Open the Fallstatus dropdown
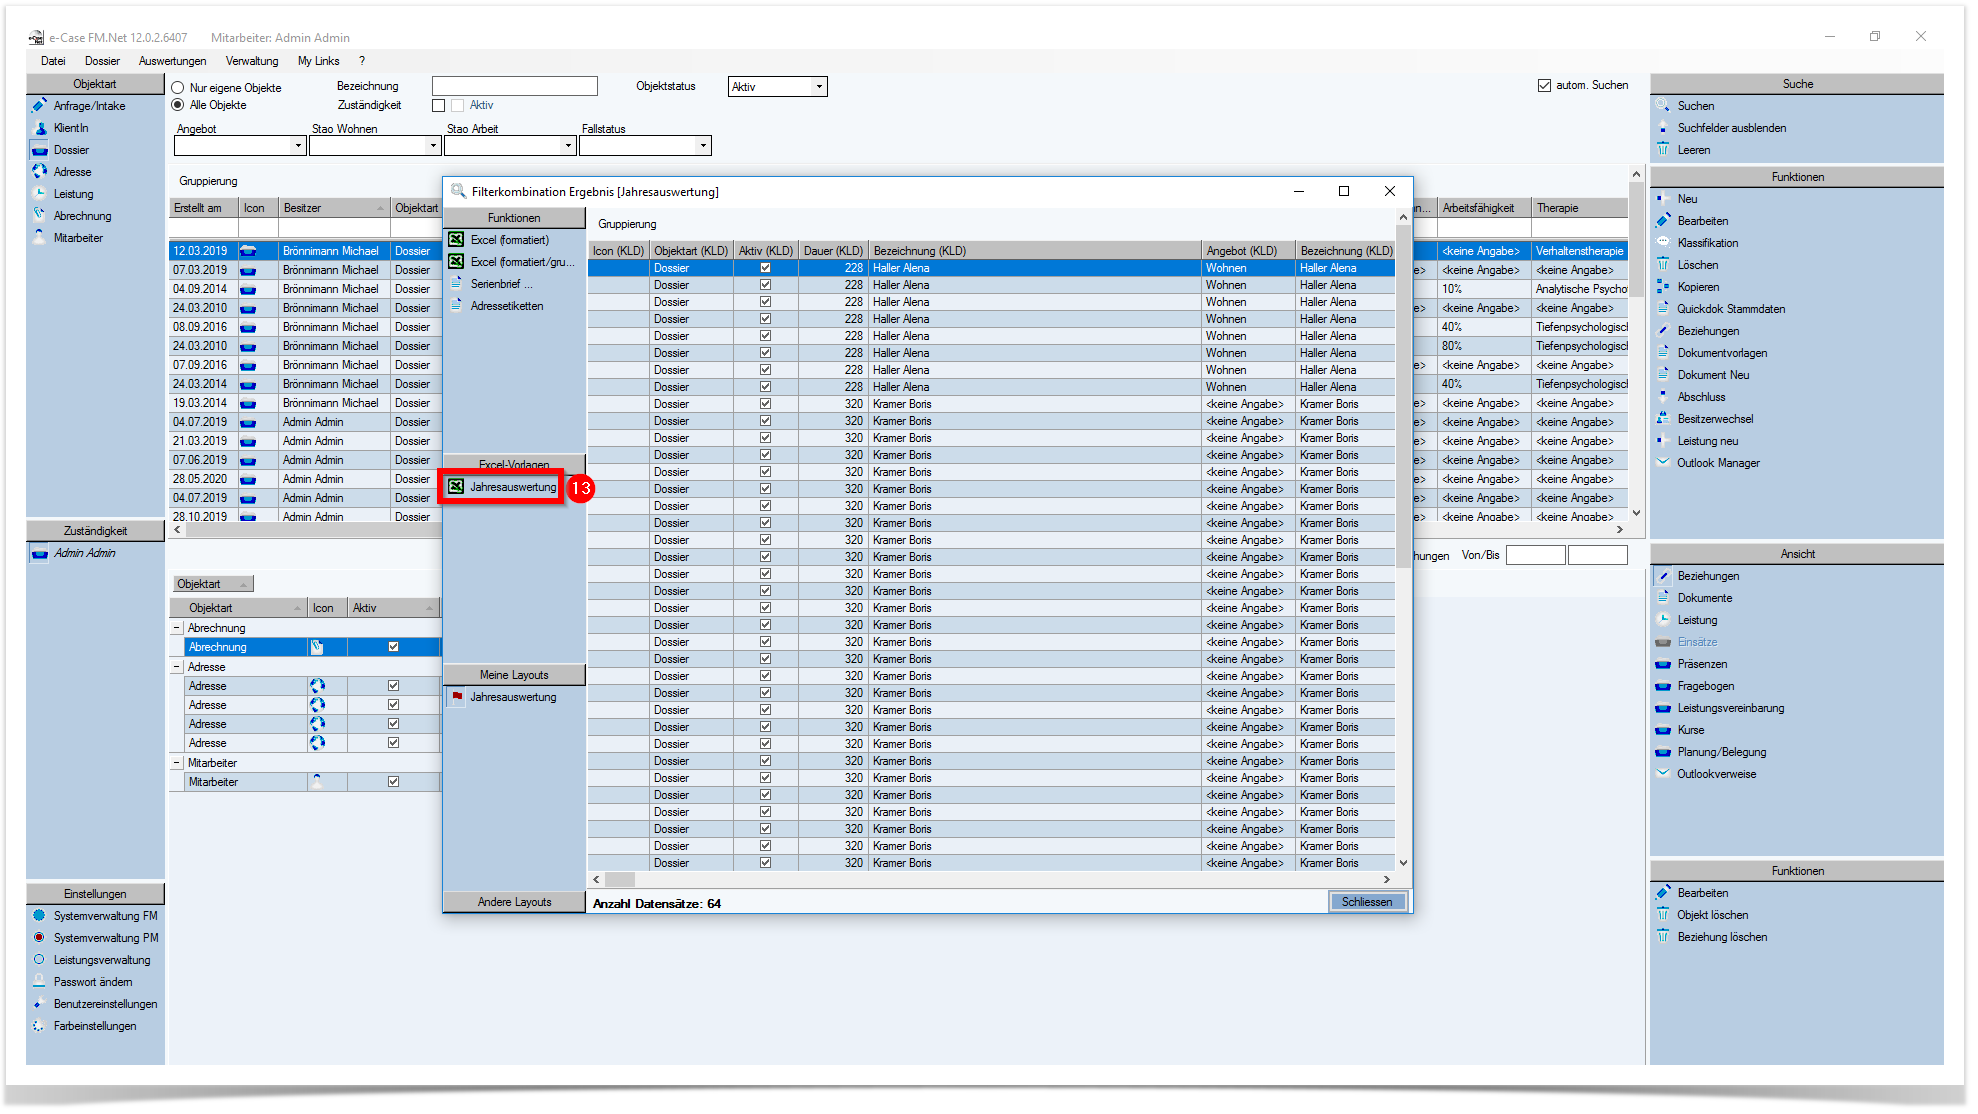The height and width of the screenshot is (1114, 1978). coord(703,146)
